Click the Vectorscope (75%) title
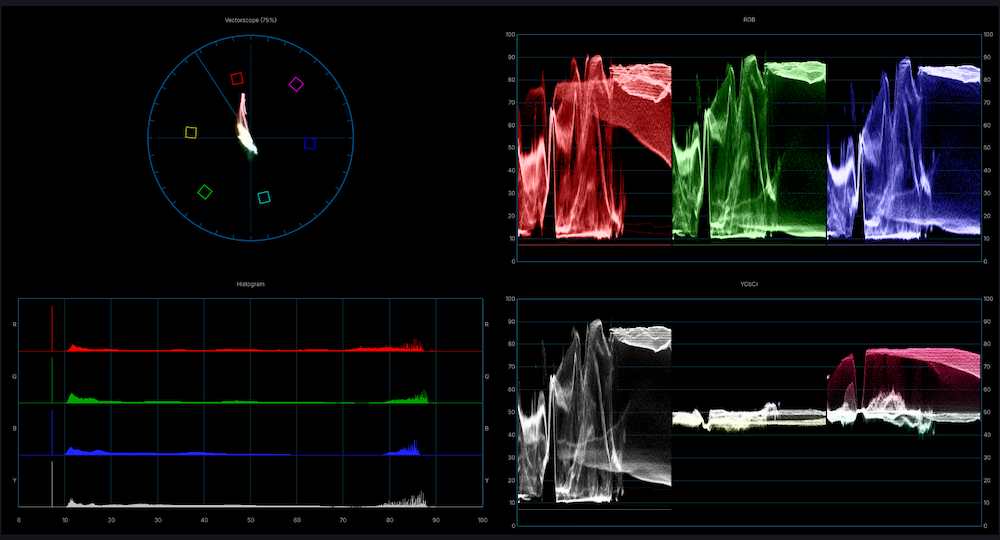The height and width of the screenshot is (540, 1000). point(250,20)
